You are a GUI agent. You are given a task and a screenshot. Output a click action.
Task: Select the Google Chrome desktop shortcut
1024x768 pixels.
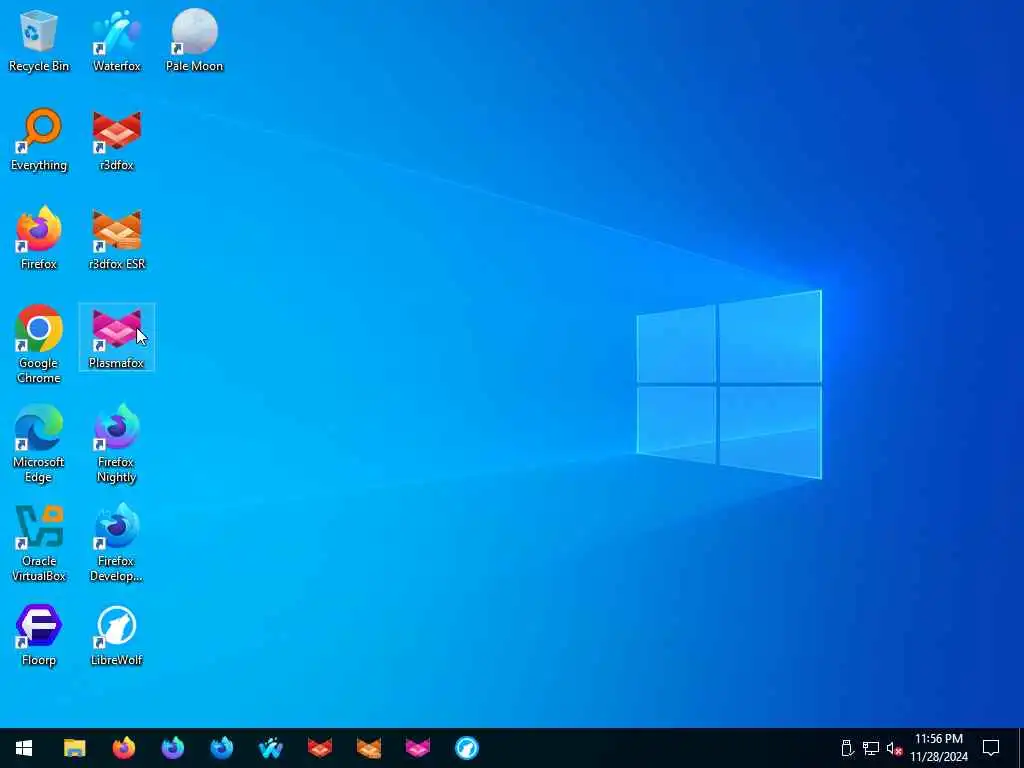click(x=39, y=344)
